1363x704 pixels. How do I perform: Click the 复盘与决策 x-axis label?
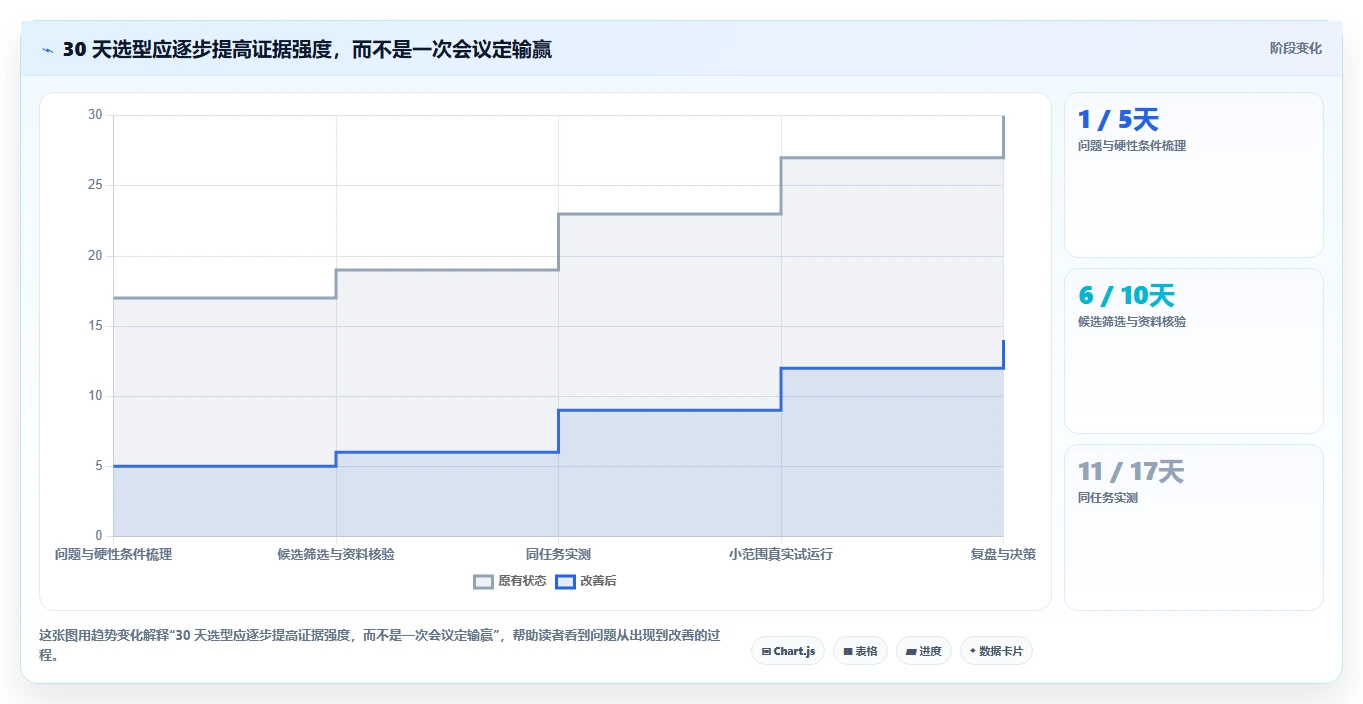click(1003, 554)
